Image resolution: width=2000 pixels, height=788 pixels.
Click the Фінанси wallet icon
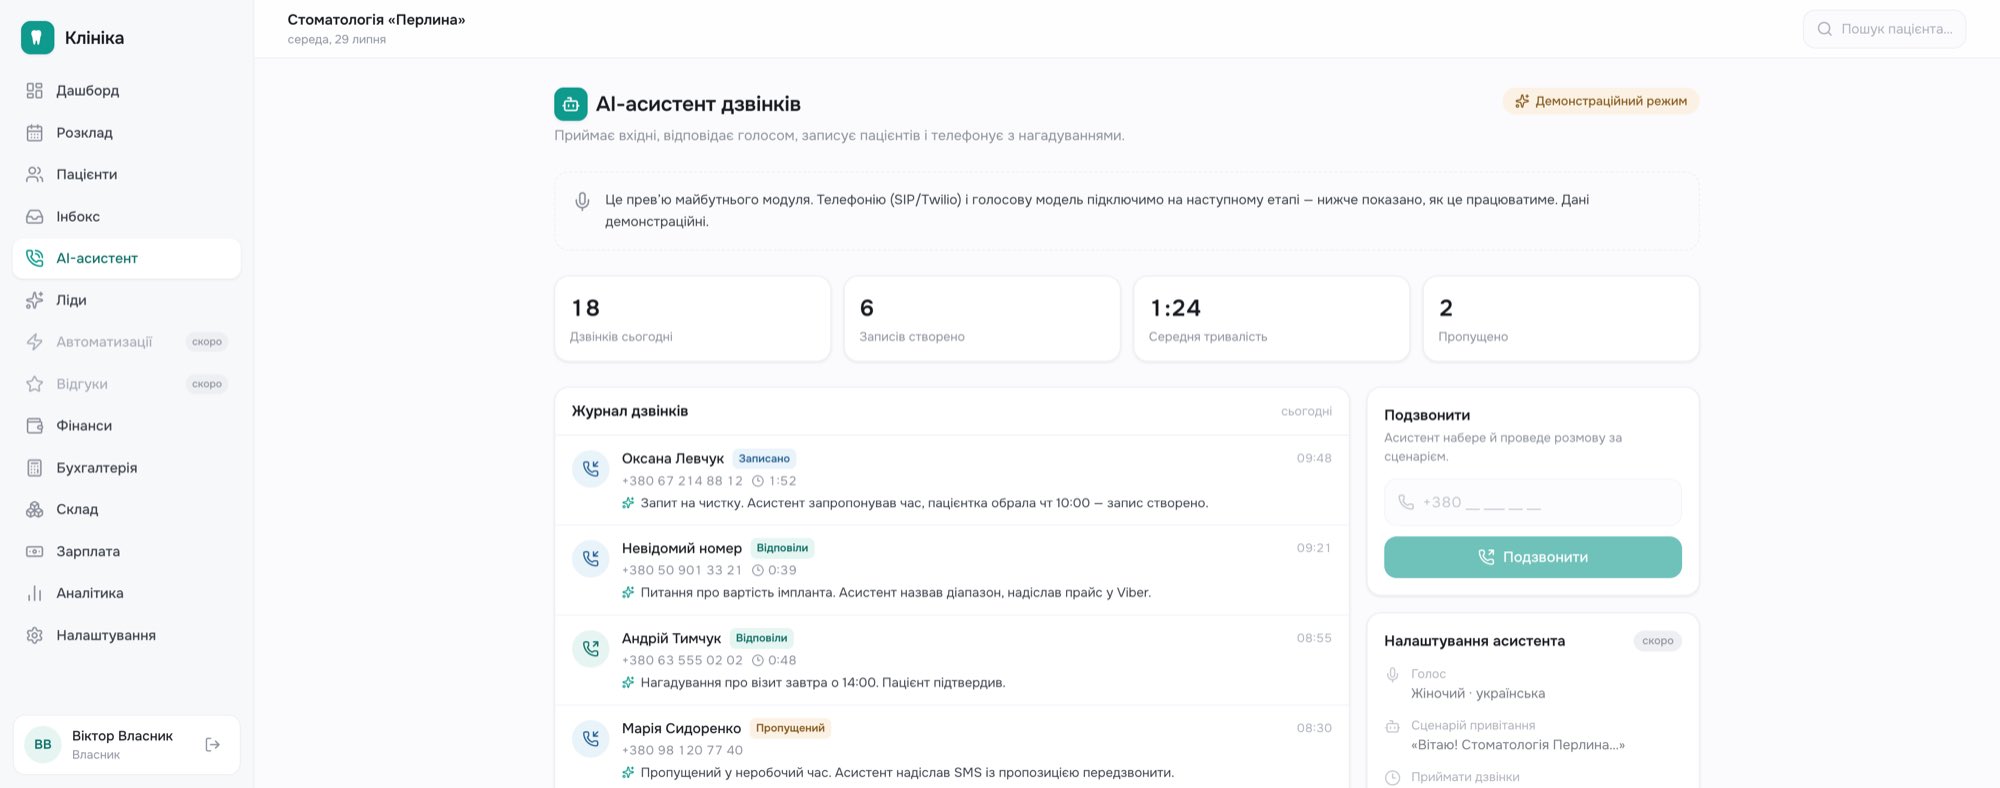click(x=34, y=426)
